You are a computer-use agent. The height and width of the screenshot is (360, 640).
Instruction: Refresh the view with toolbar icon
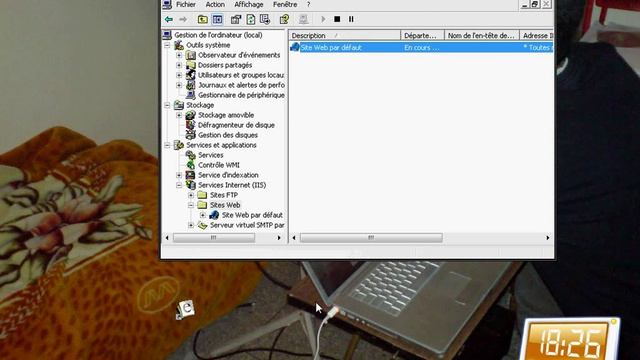pyautogui.click(x=251, y=19)
